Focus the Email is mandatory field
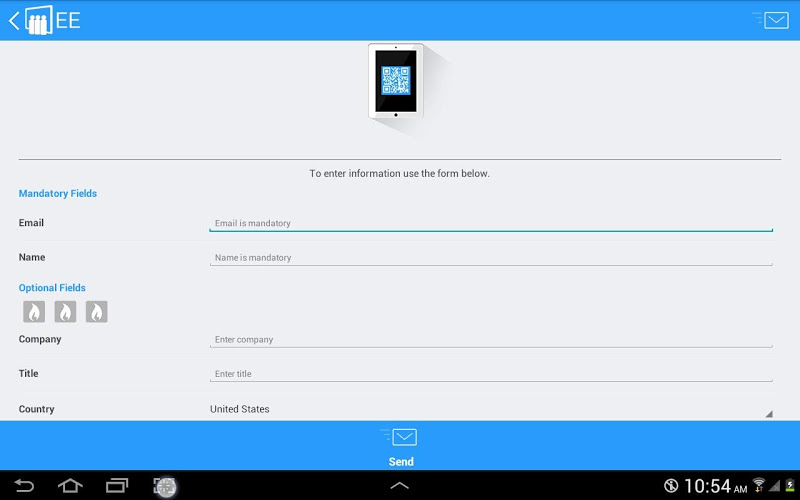Image resolution: width=800 pixels, height=500 pixels. (491, 223)
